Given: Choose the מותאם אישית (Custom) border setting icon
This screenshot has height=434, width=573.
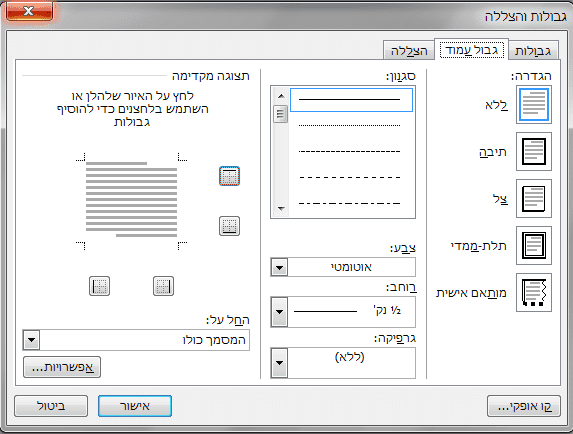Looking at the screenshot, I should tap(534, 292).
